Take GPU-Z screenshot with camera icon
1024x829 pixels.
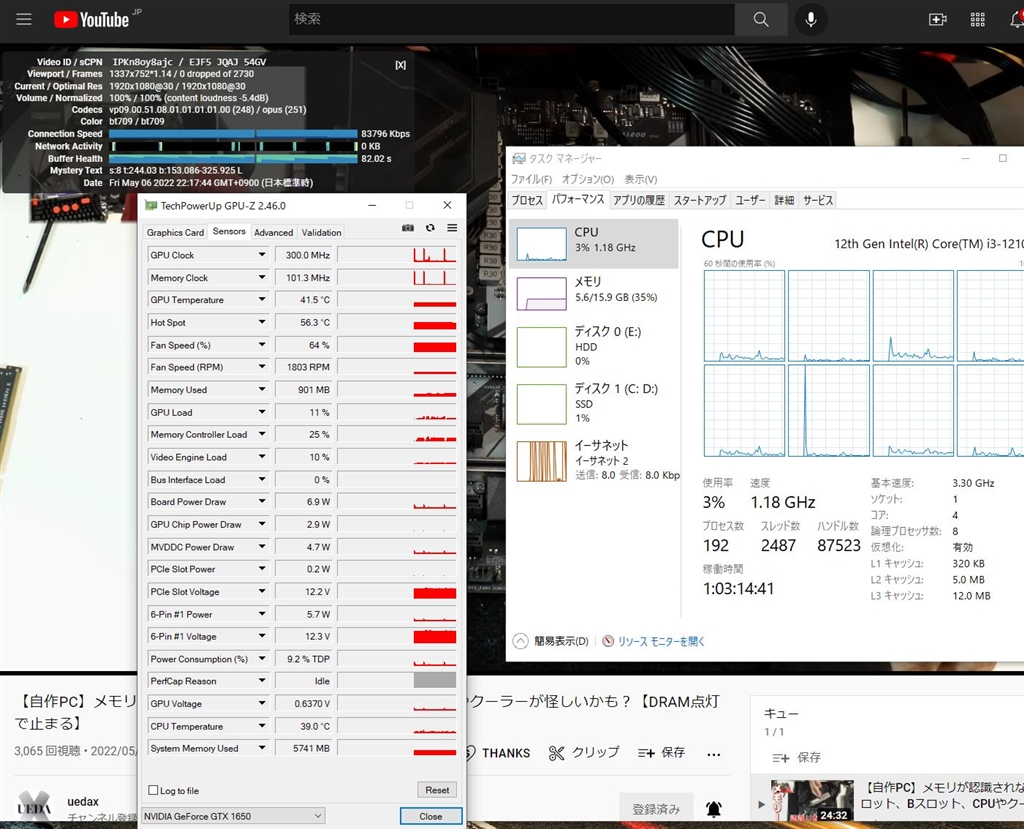pyautogui.click(x=408, y=228)
